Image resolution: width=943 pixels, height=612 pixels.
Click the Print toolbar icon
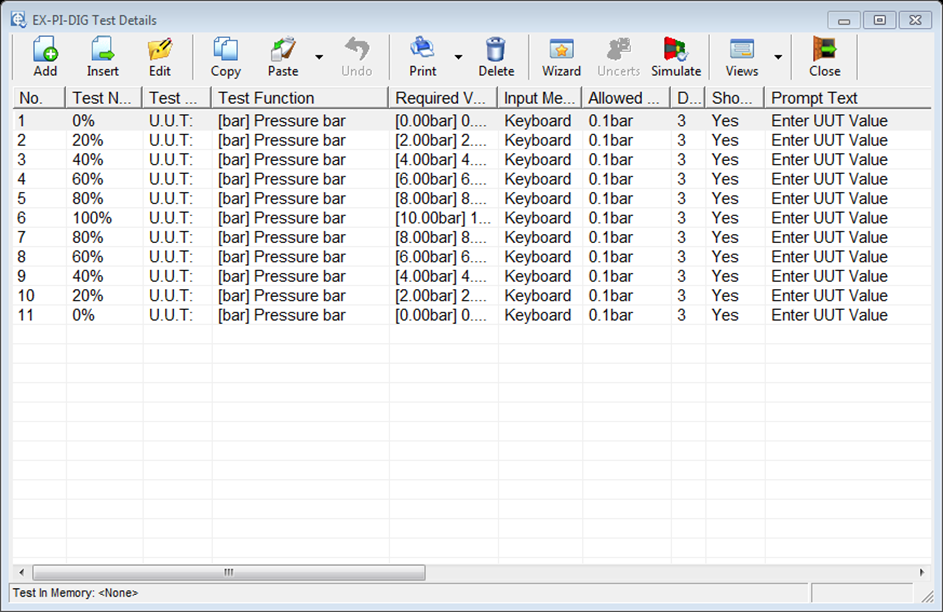(423, 56)
